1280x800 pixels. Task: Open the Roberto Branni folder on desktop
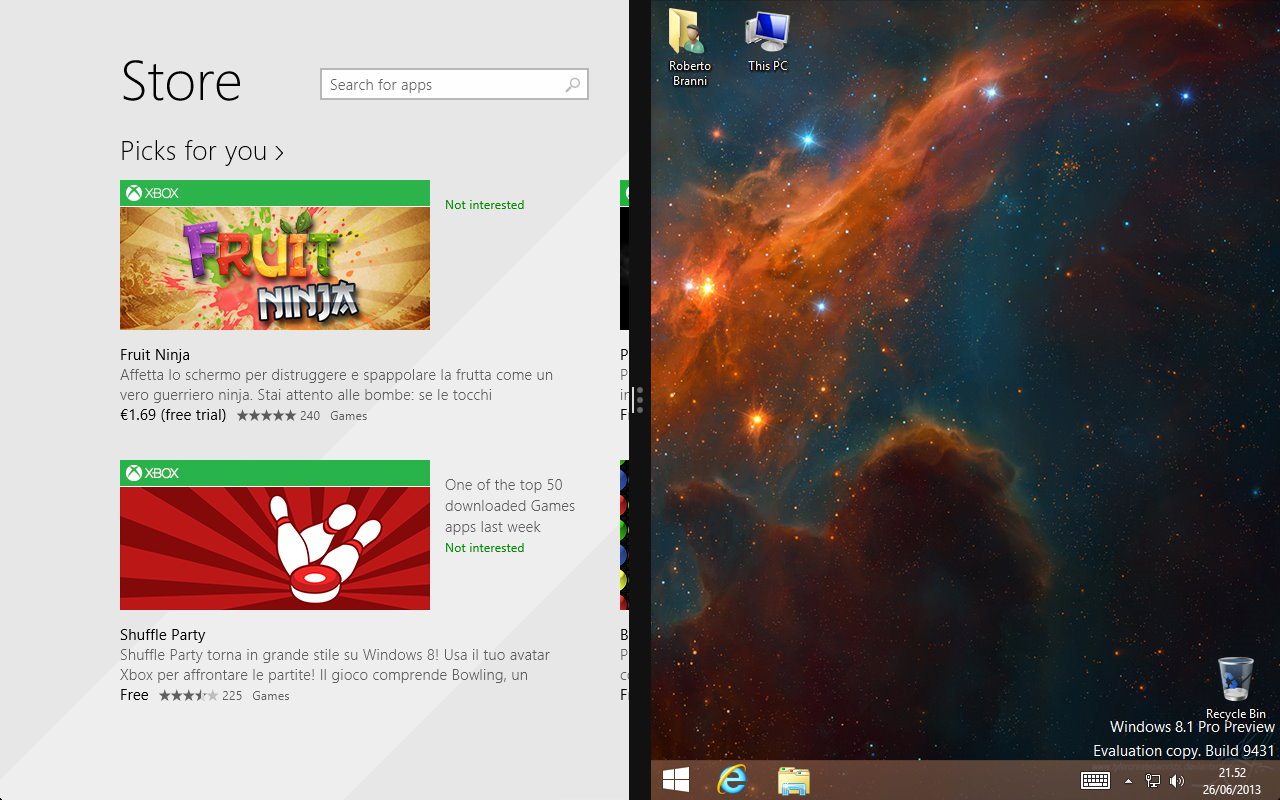(x=689, y=46)
